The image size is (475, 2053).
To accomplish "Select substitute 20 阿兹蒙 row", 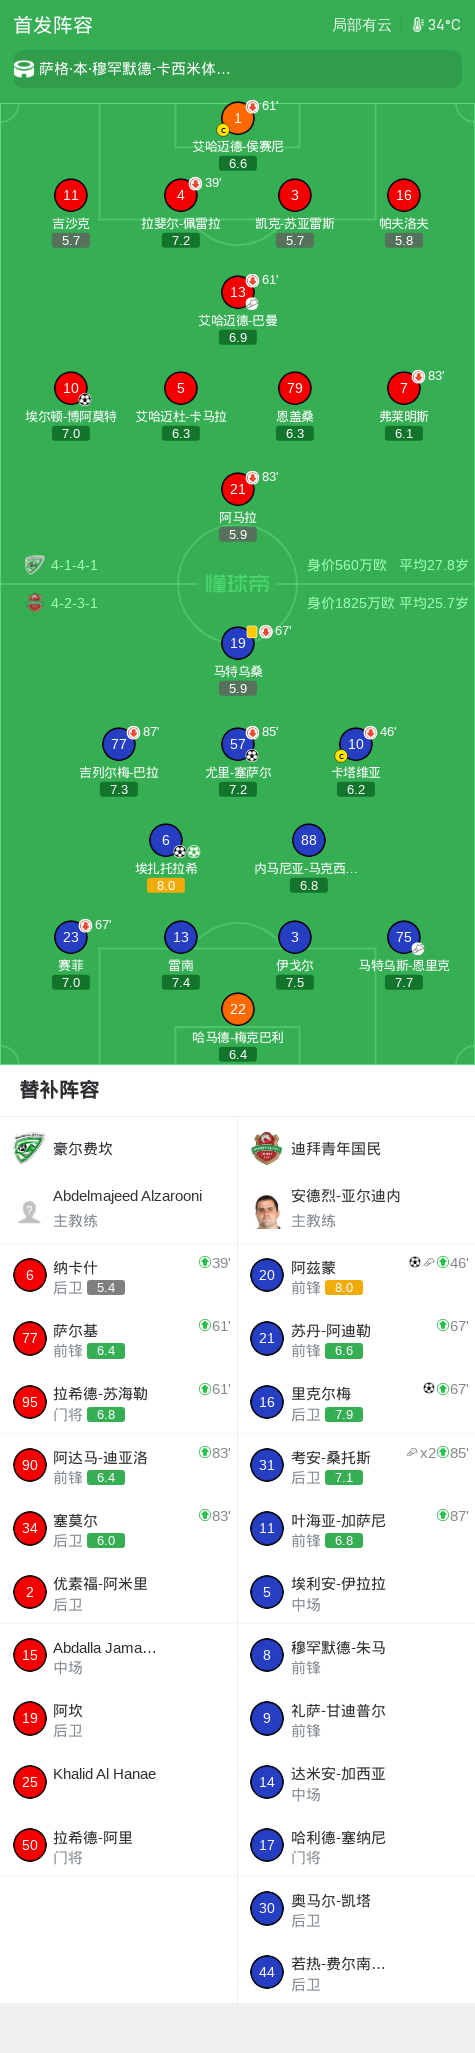I will (356, 1275).
